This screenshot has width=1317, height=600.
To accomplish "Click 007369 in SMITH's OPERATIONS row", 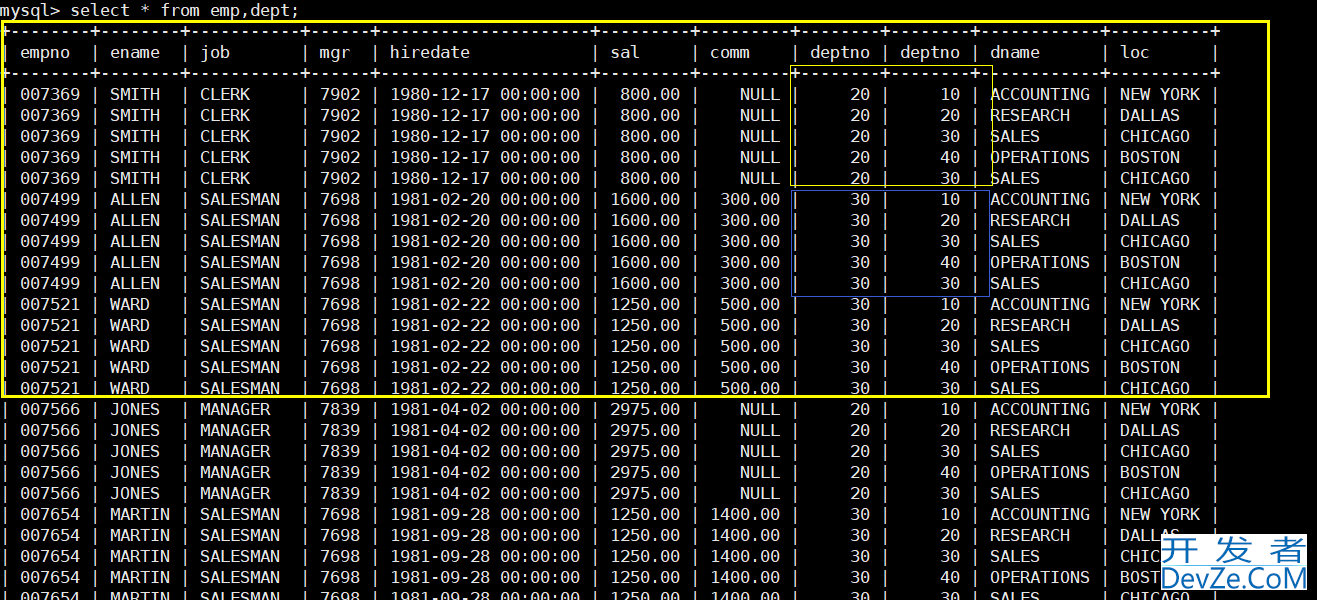I will 50,157.
